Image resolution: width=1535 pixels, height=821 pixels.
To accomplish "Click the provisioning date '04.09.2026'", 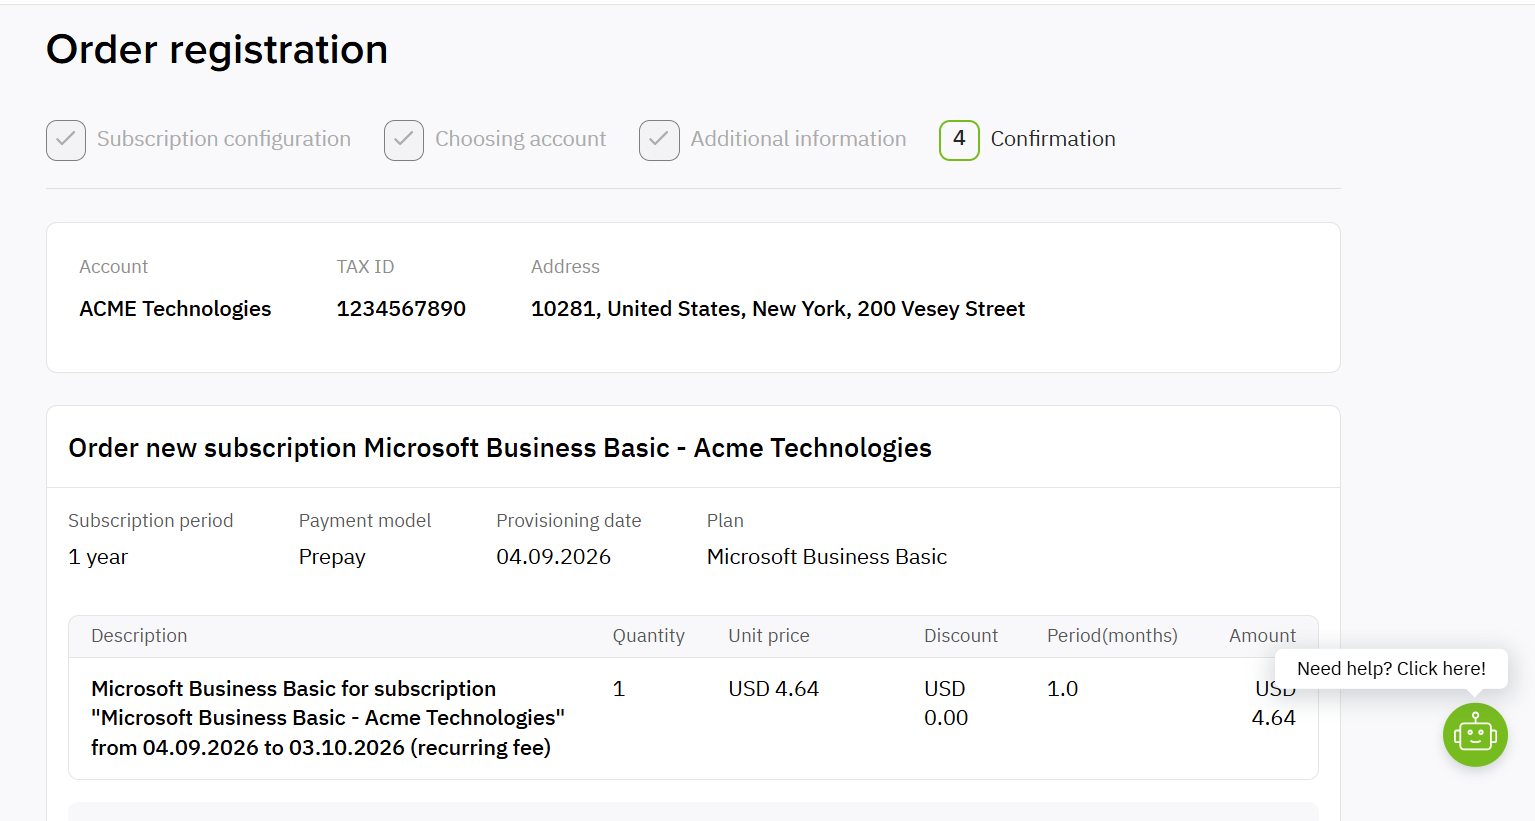I will (x=553, y=557).
